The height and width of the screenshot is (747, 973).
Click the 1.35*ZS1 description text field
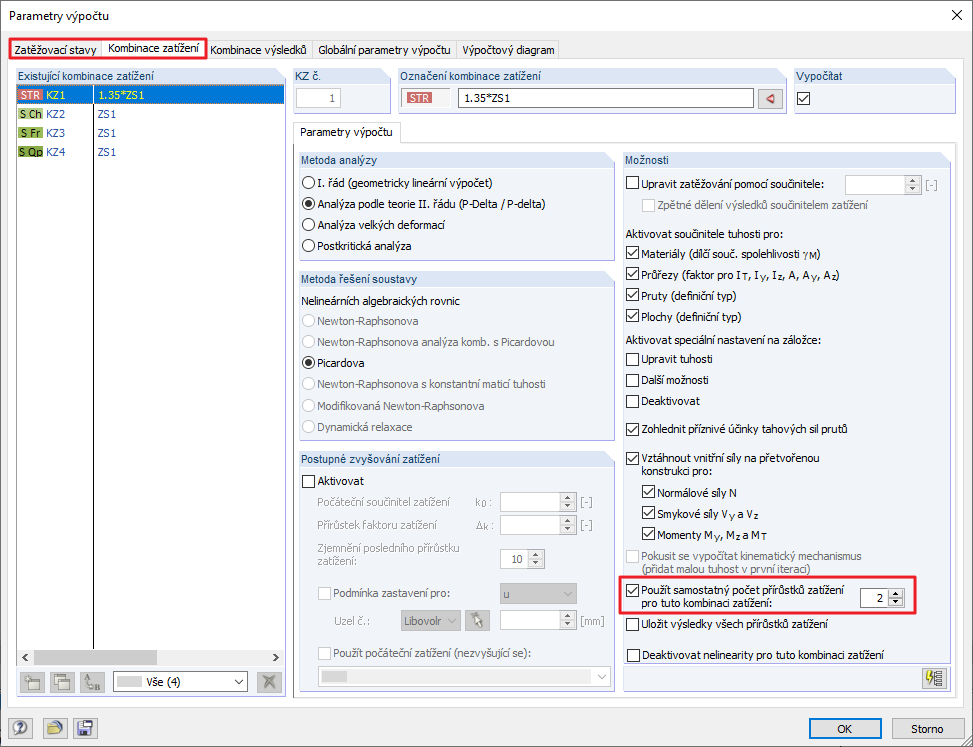[x=605, y=98]
